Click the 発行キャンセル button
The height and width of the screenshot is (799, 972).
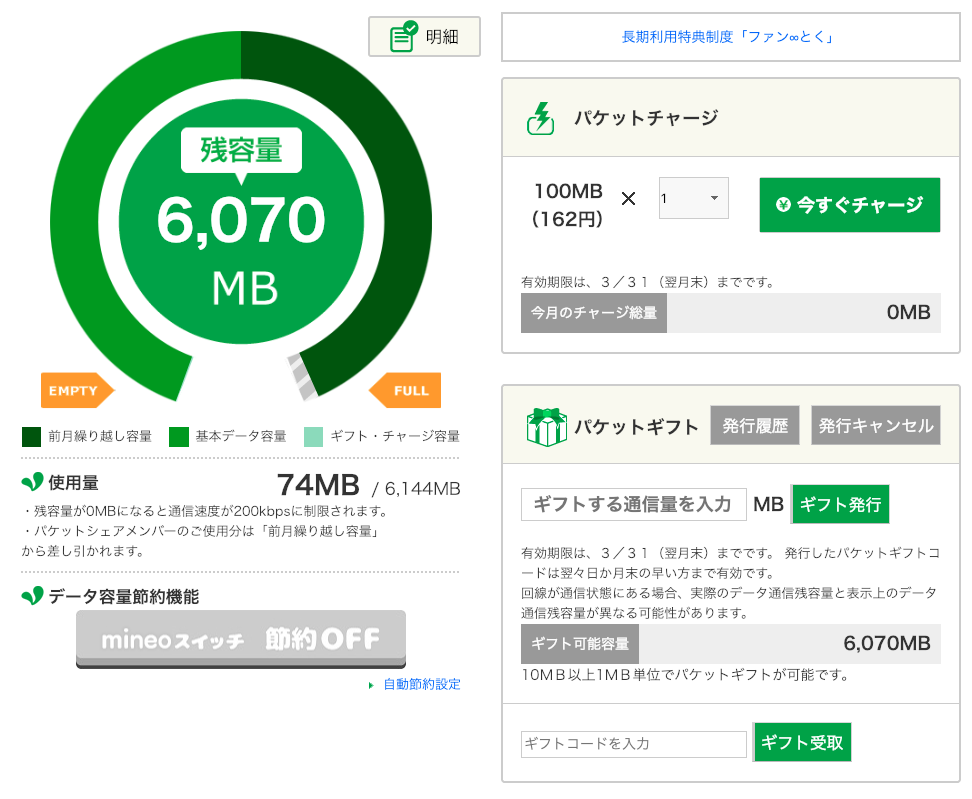[876, 426]
